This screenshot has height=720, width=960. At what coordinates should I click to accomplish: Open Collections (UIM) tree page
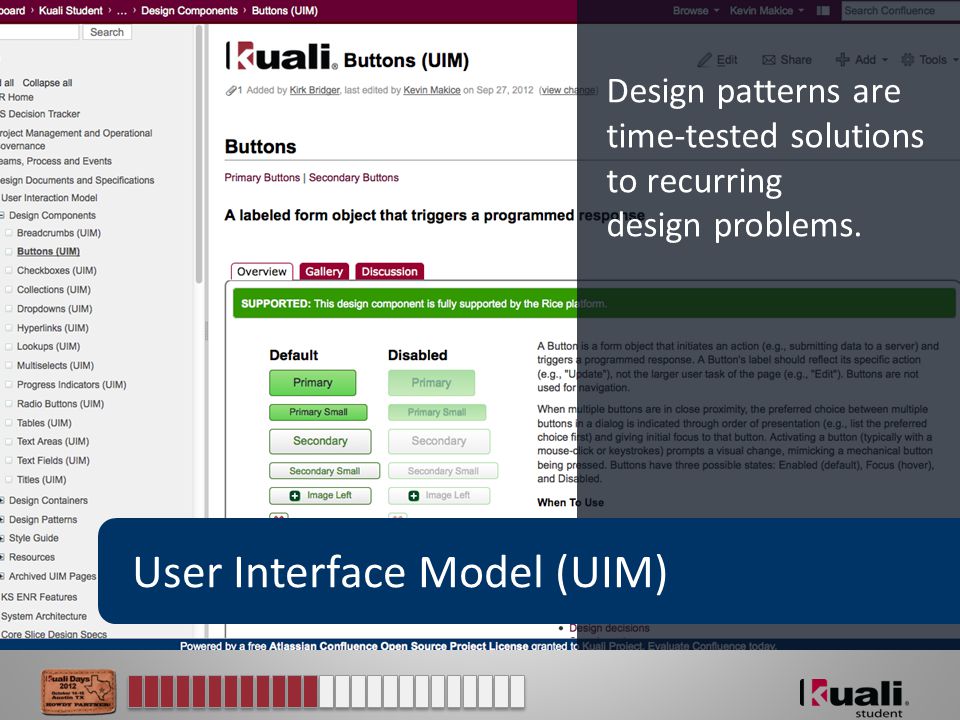coord(54,290)
